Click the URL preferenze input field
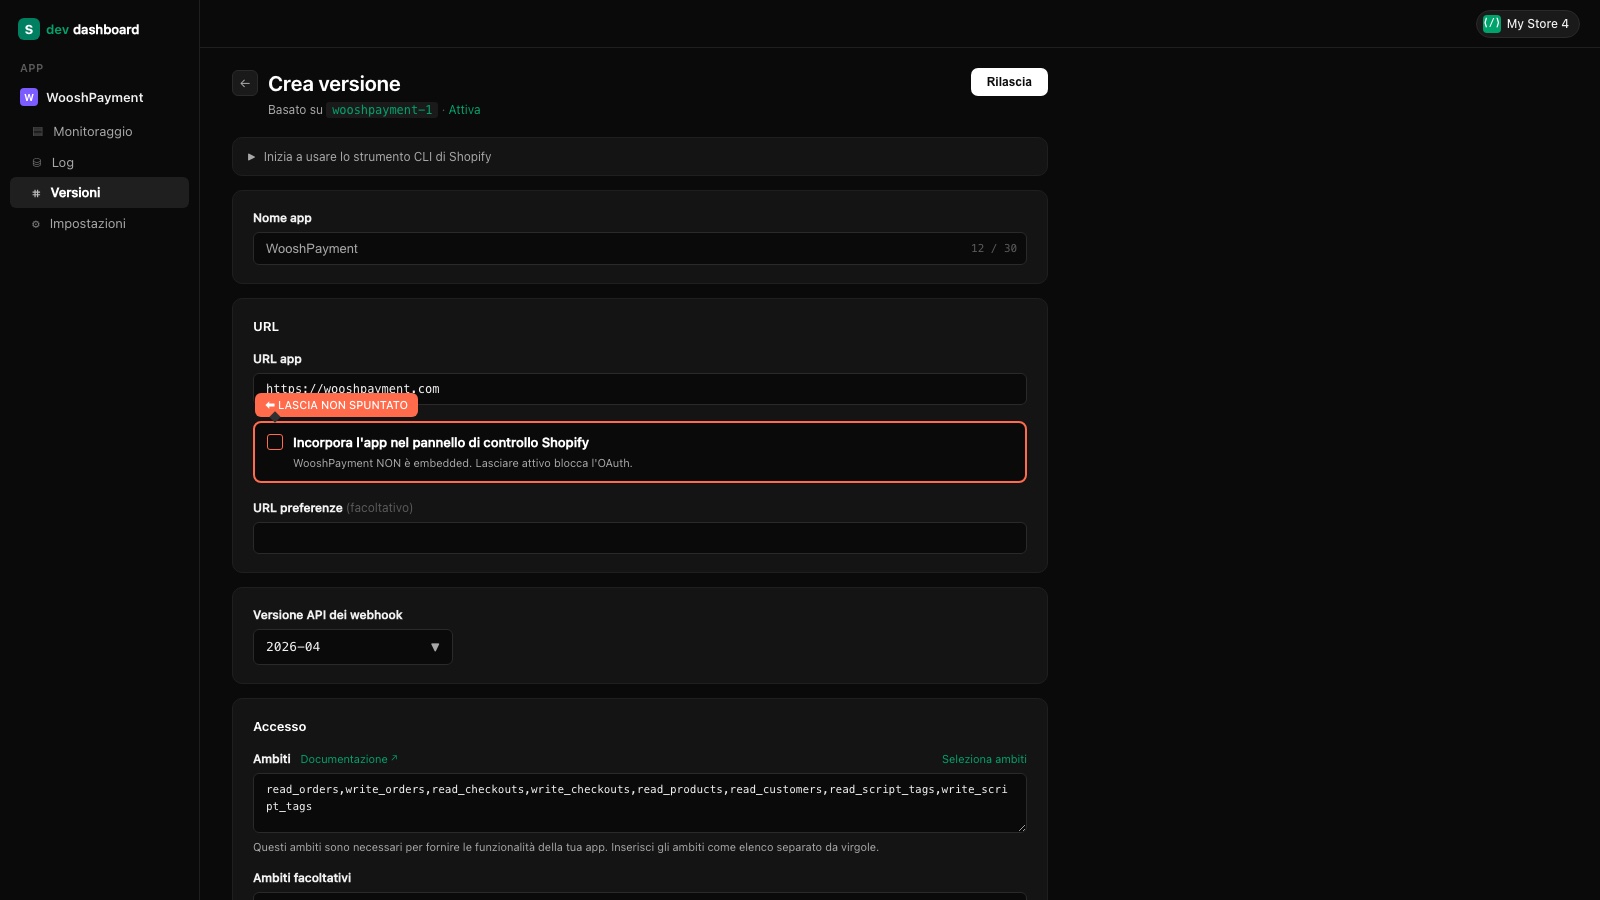 (640, 538)
